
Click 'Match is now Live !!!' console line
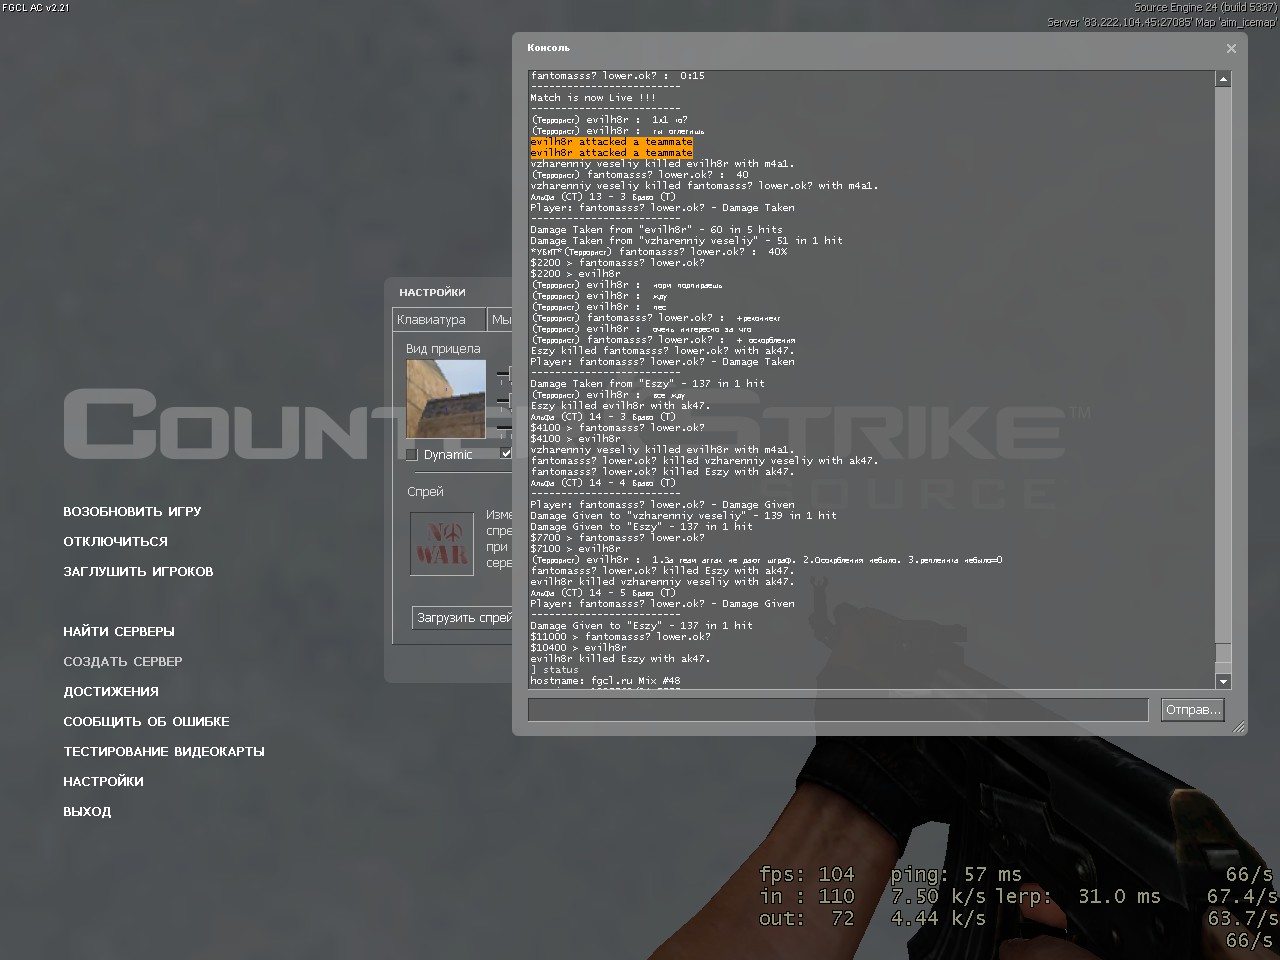593,98
